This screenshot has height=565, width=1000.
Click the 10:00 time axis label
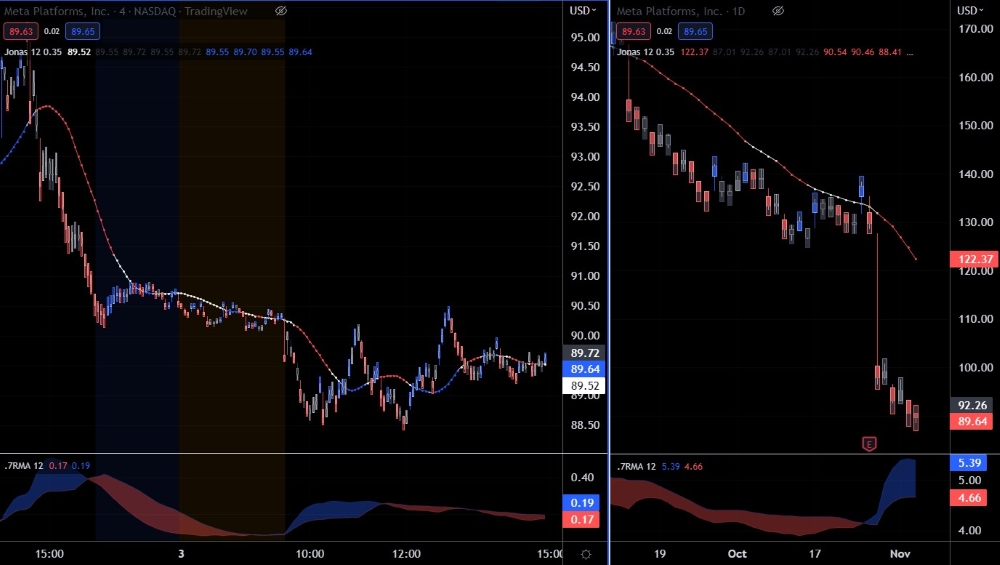click(x=310, y=554)
